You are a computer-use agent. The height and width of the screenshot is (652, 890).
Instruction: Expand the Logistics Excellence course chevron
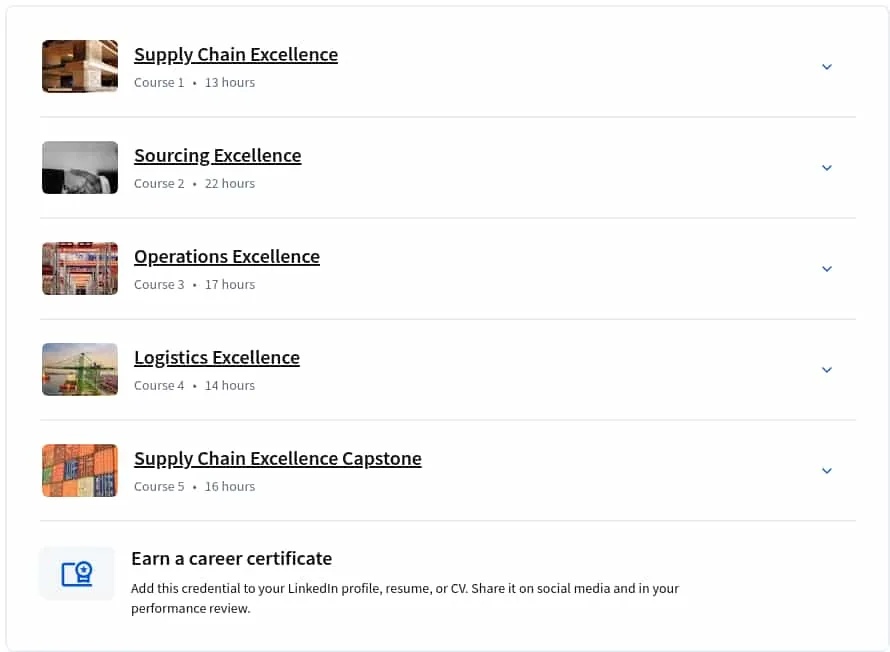826,370
